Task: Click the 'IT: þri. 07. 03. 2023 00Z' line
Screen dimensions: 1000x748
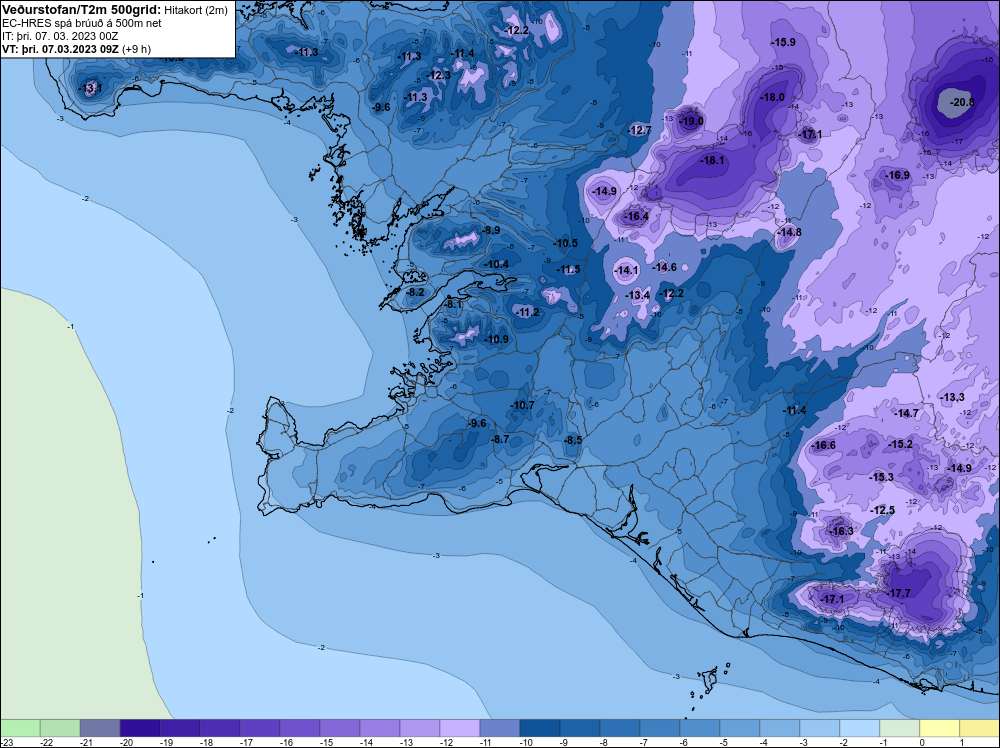Action: (x=60, y=36)
